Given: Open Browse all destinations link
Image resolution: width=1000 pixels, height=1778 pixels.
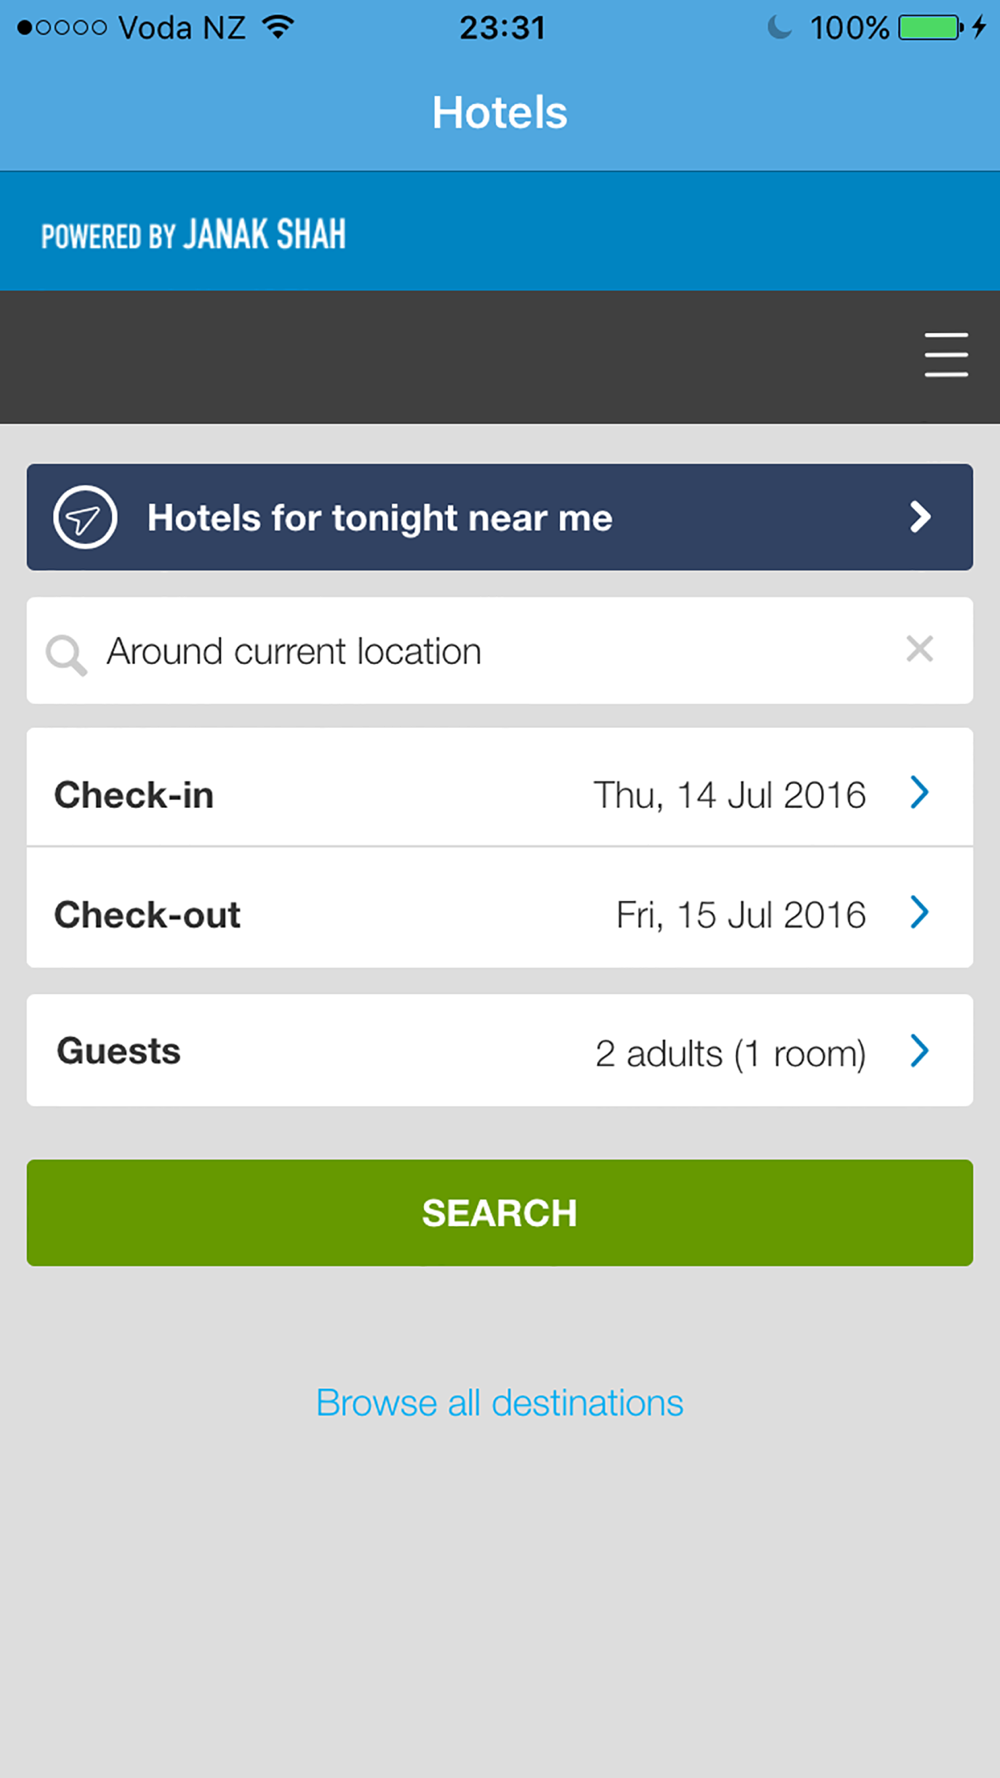Looking at the screenshot, I should pyautogui.click(x=500, y=1403).
